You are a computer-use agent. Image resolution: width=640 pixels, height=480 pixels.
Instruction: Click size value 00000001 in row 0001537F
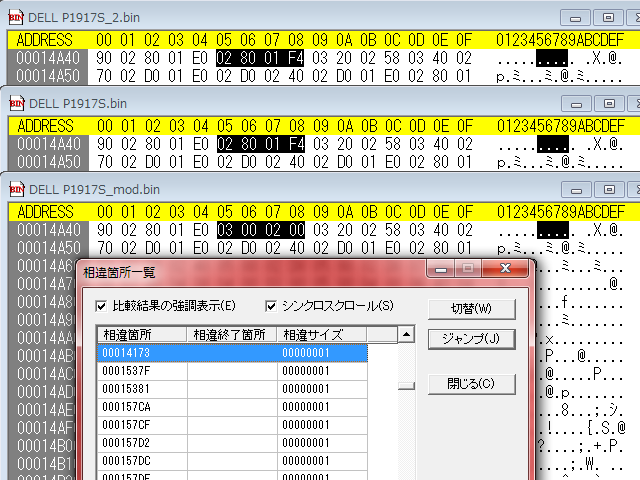306,371
